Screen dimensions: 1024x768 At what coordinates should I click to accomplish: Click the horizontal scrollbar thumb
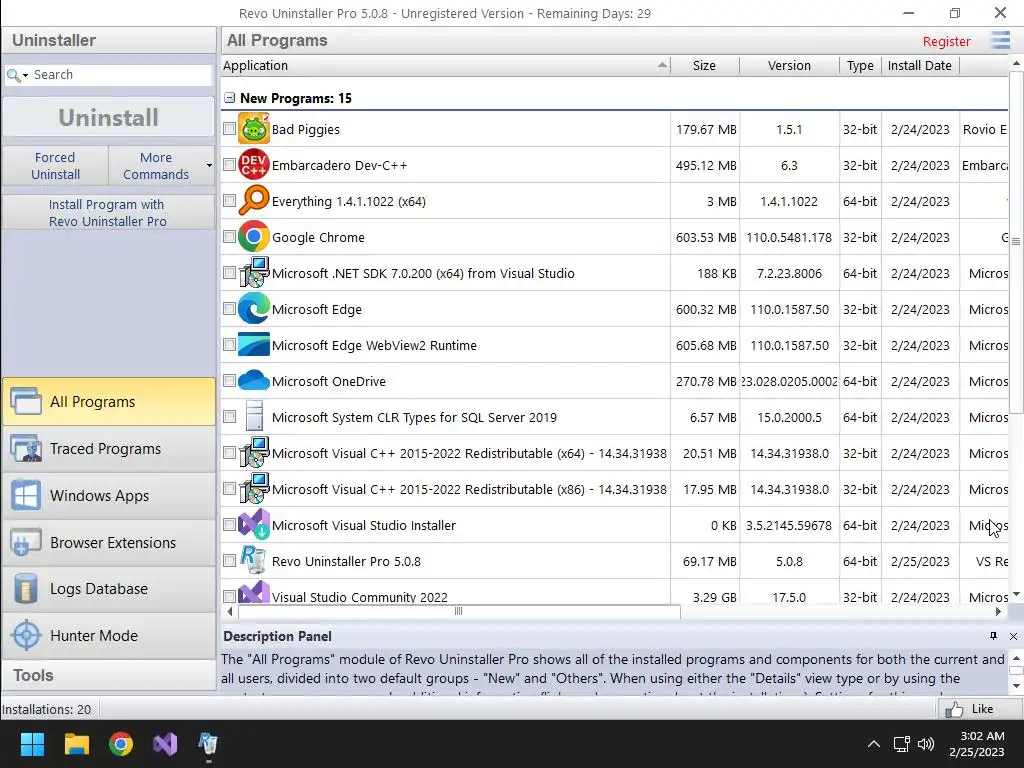459,611
